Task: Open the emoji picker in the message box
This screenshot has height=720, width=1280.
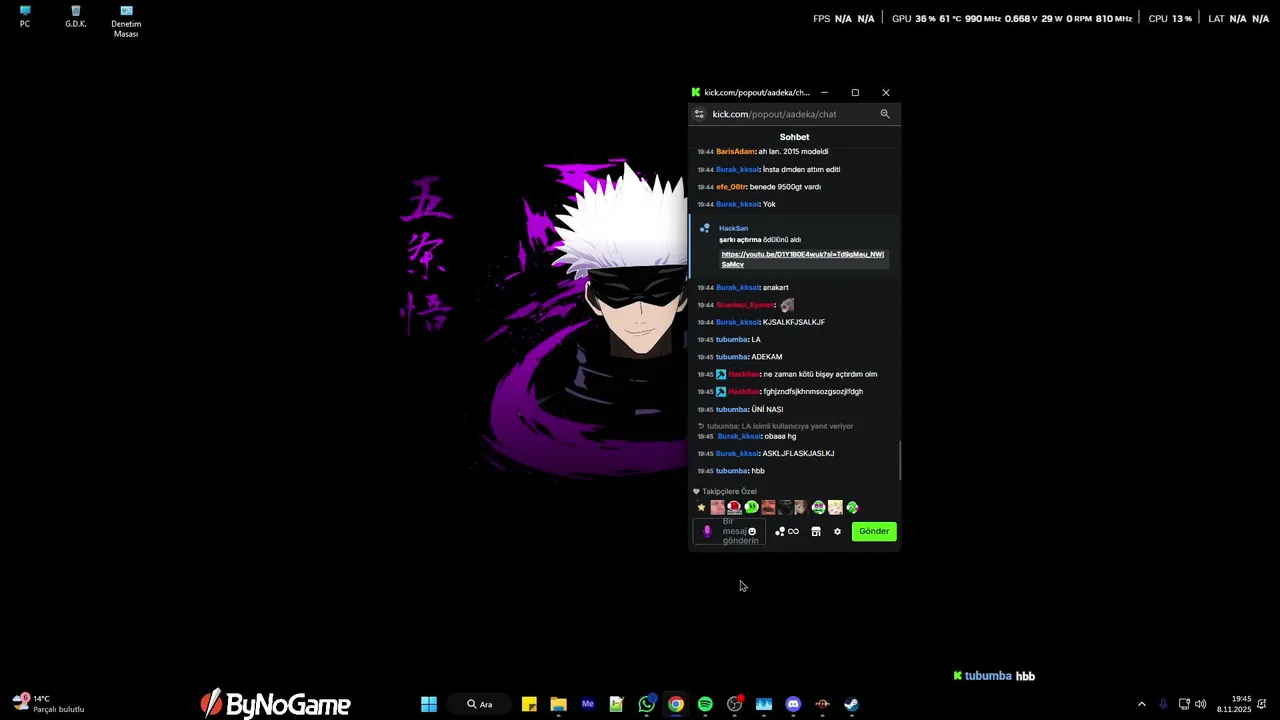Action: [752, 531]
